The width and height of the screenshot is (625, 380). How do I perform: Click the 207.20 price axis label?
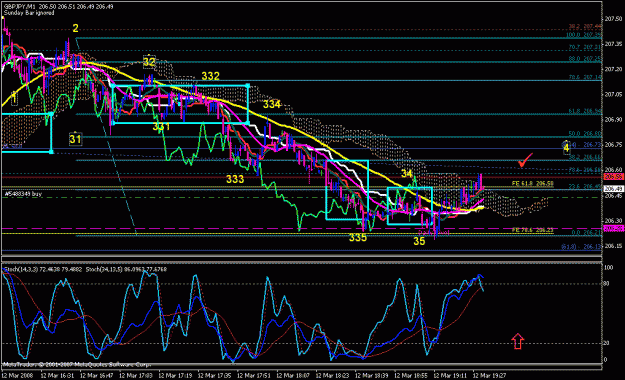point(613,69)
